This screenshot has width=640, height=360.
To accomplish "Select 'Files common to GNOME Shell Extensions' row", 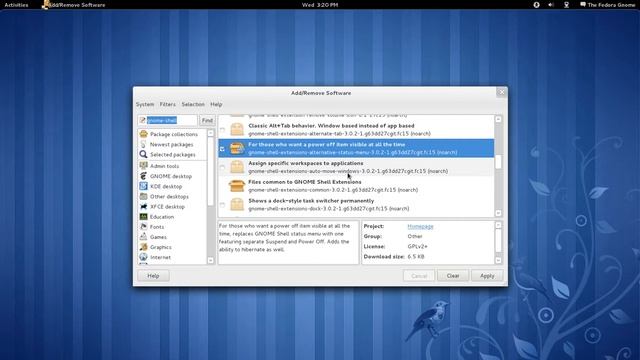I will (356, 186).
